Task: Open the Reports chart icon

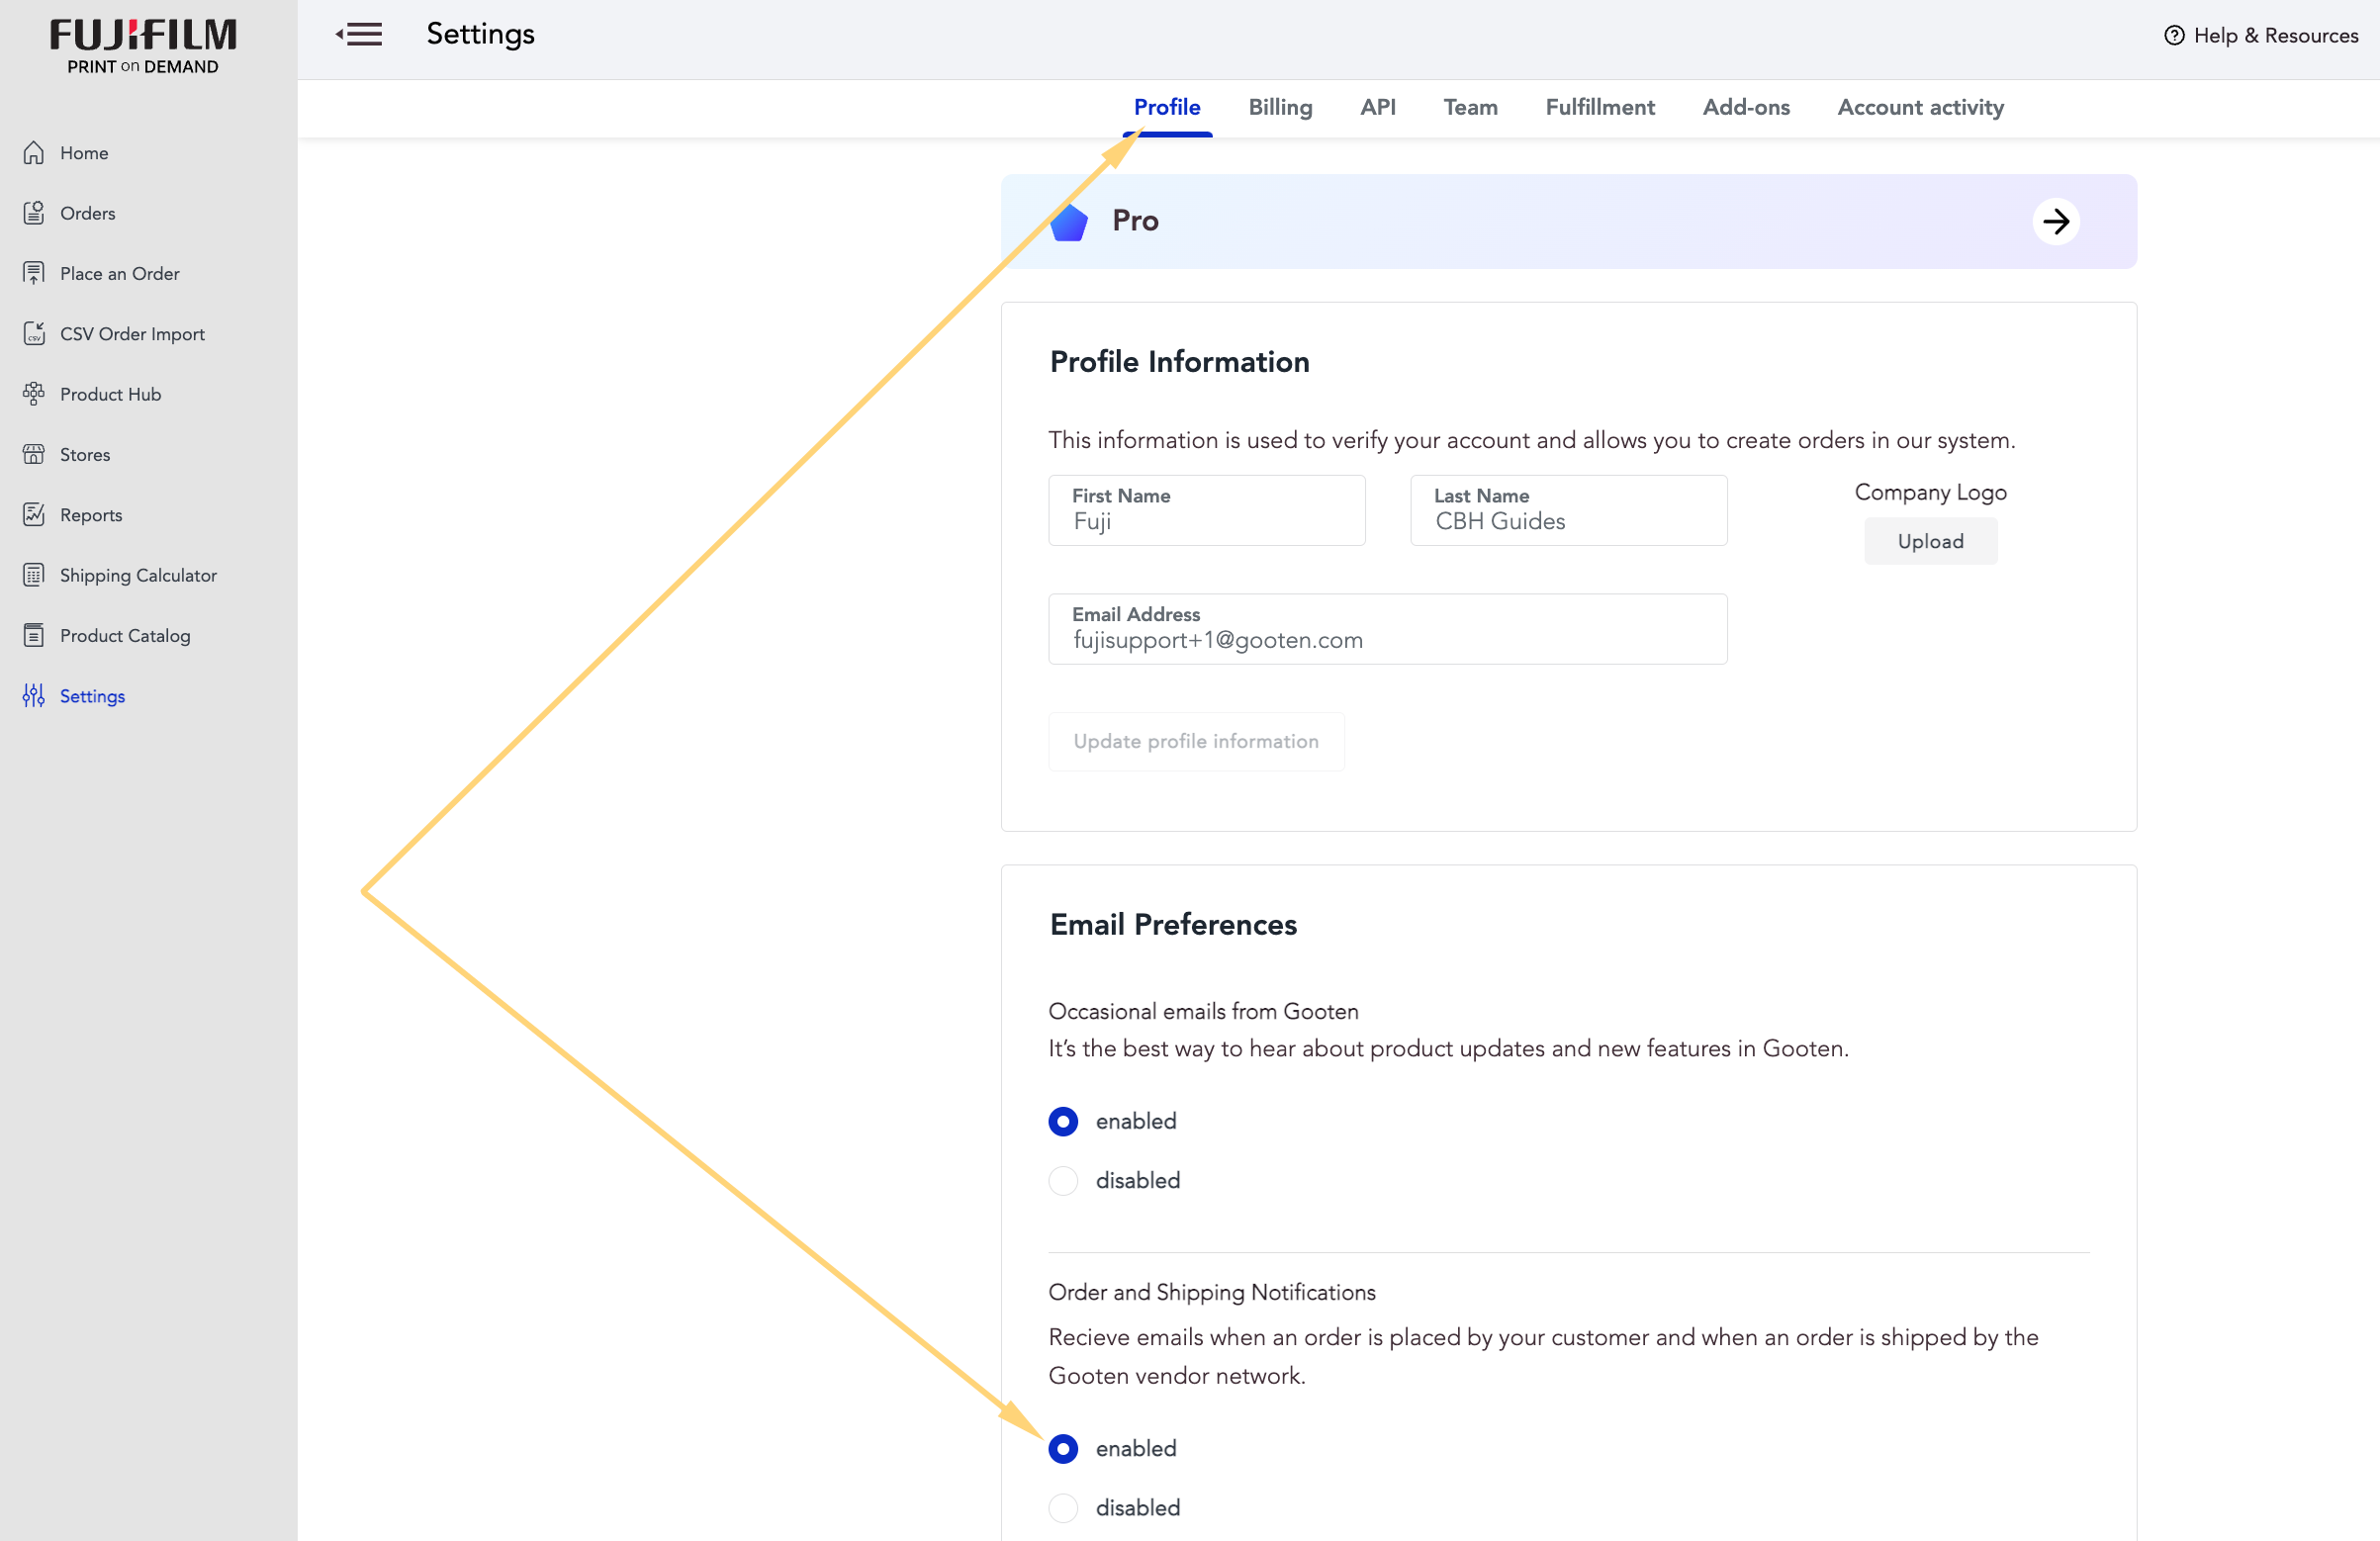Action: coord(34,514)
